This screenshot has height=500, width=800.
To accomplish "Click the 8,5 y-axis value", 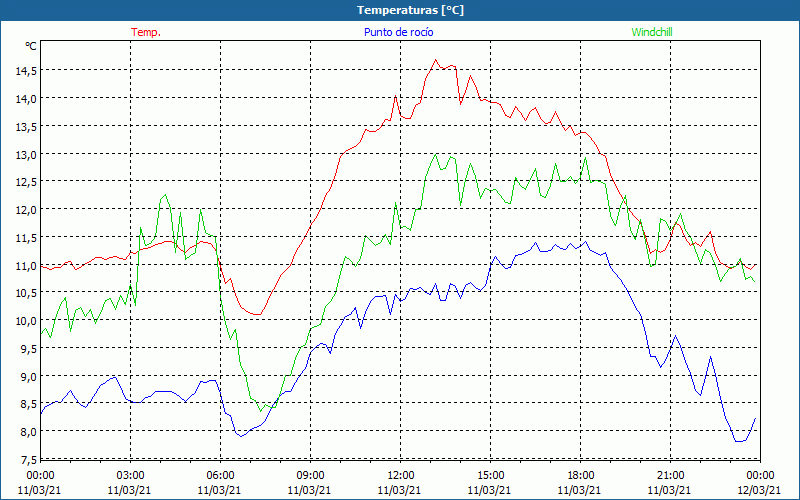I will pos(28,405).
